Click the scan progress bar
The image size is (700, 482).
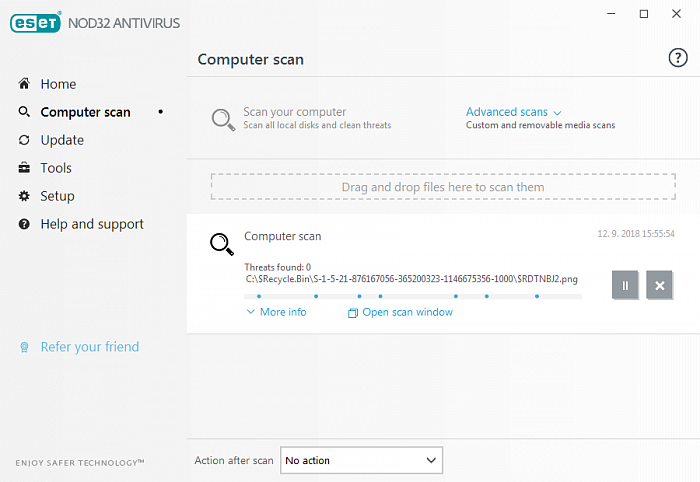(x=413, y=296)
